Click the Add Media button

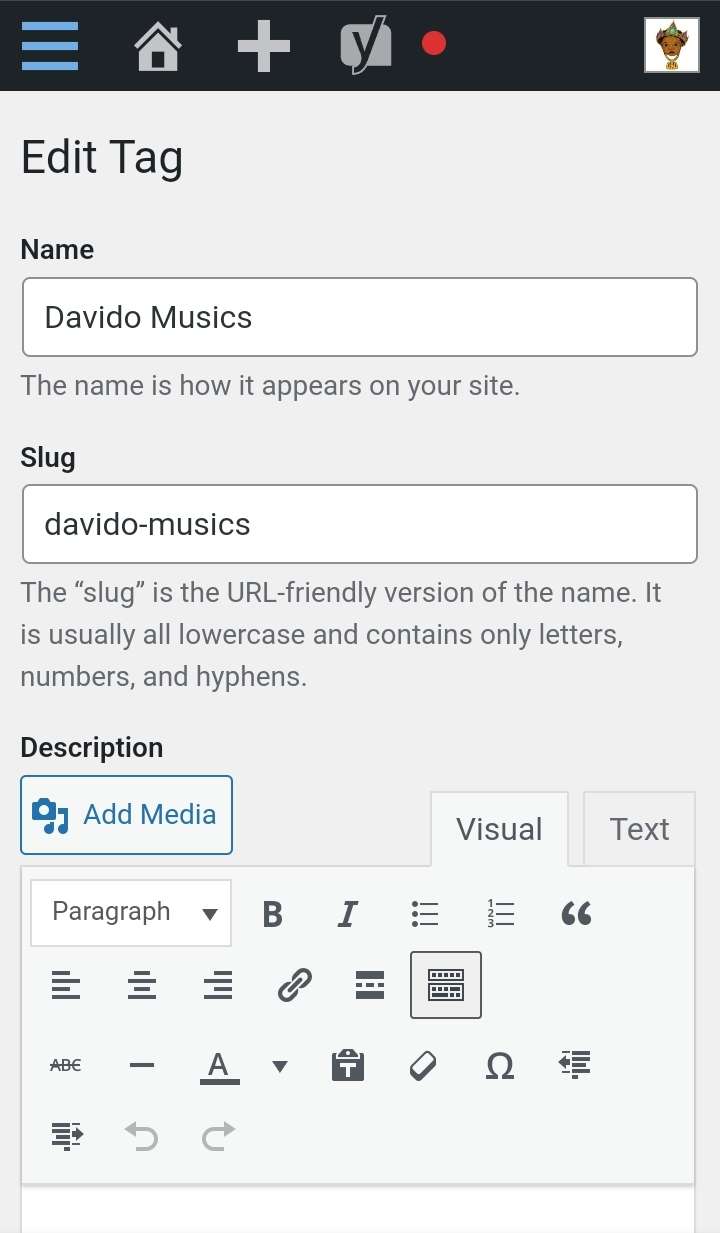click(126, 815)
